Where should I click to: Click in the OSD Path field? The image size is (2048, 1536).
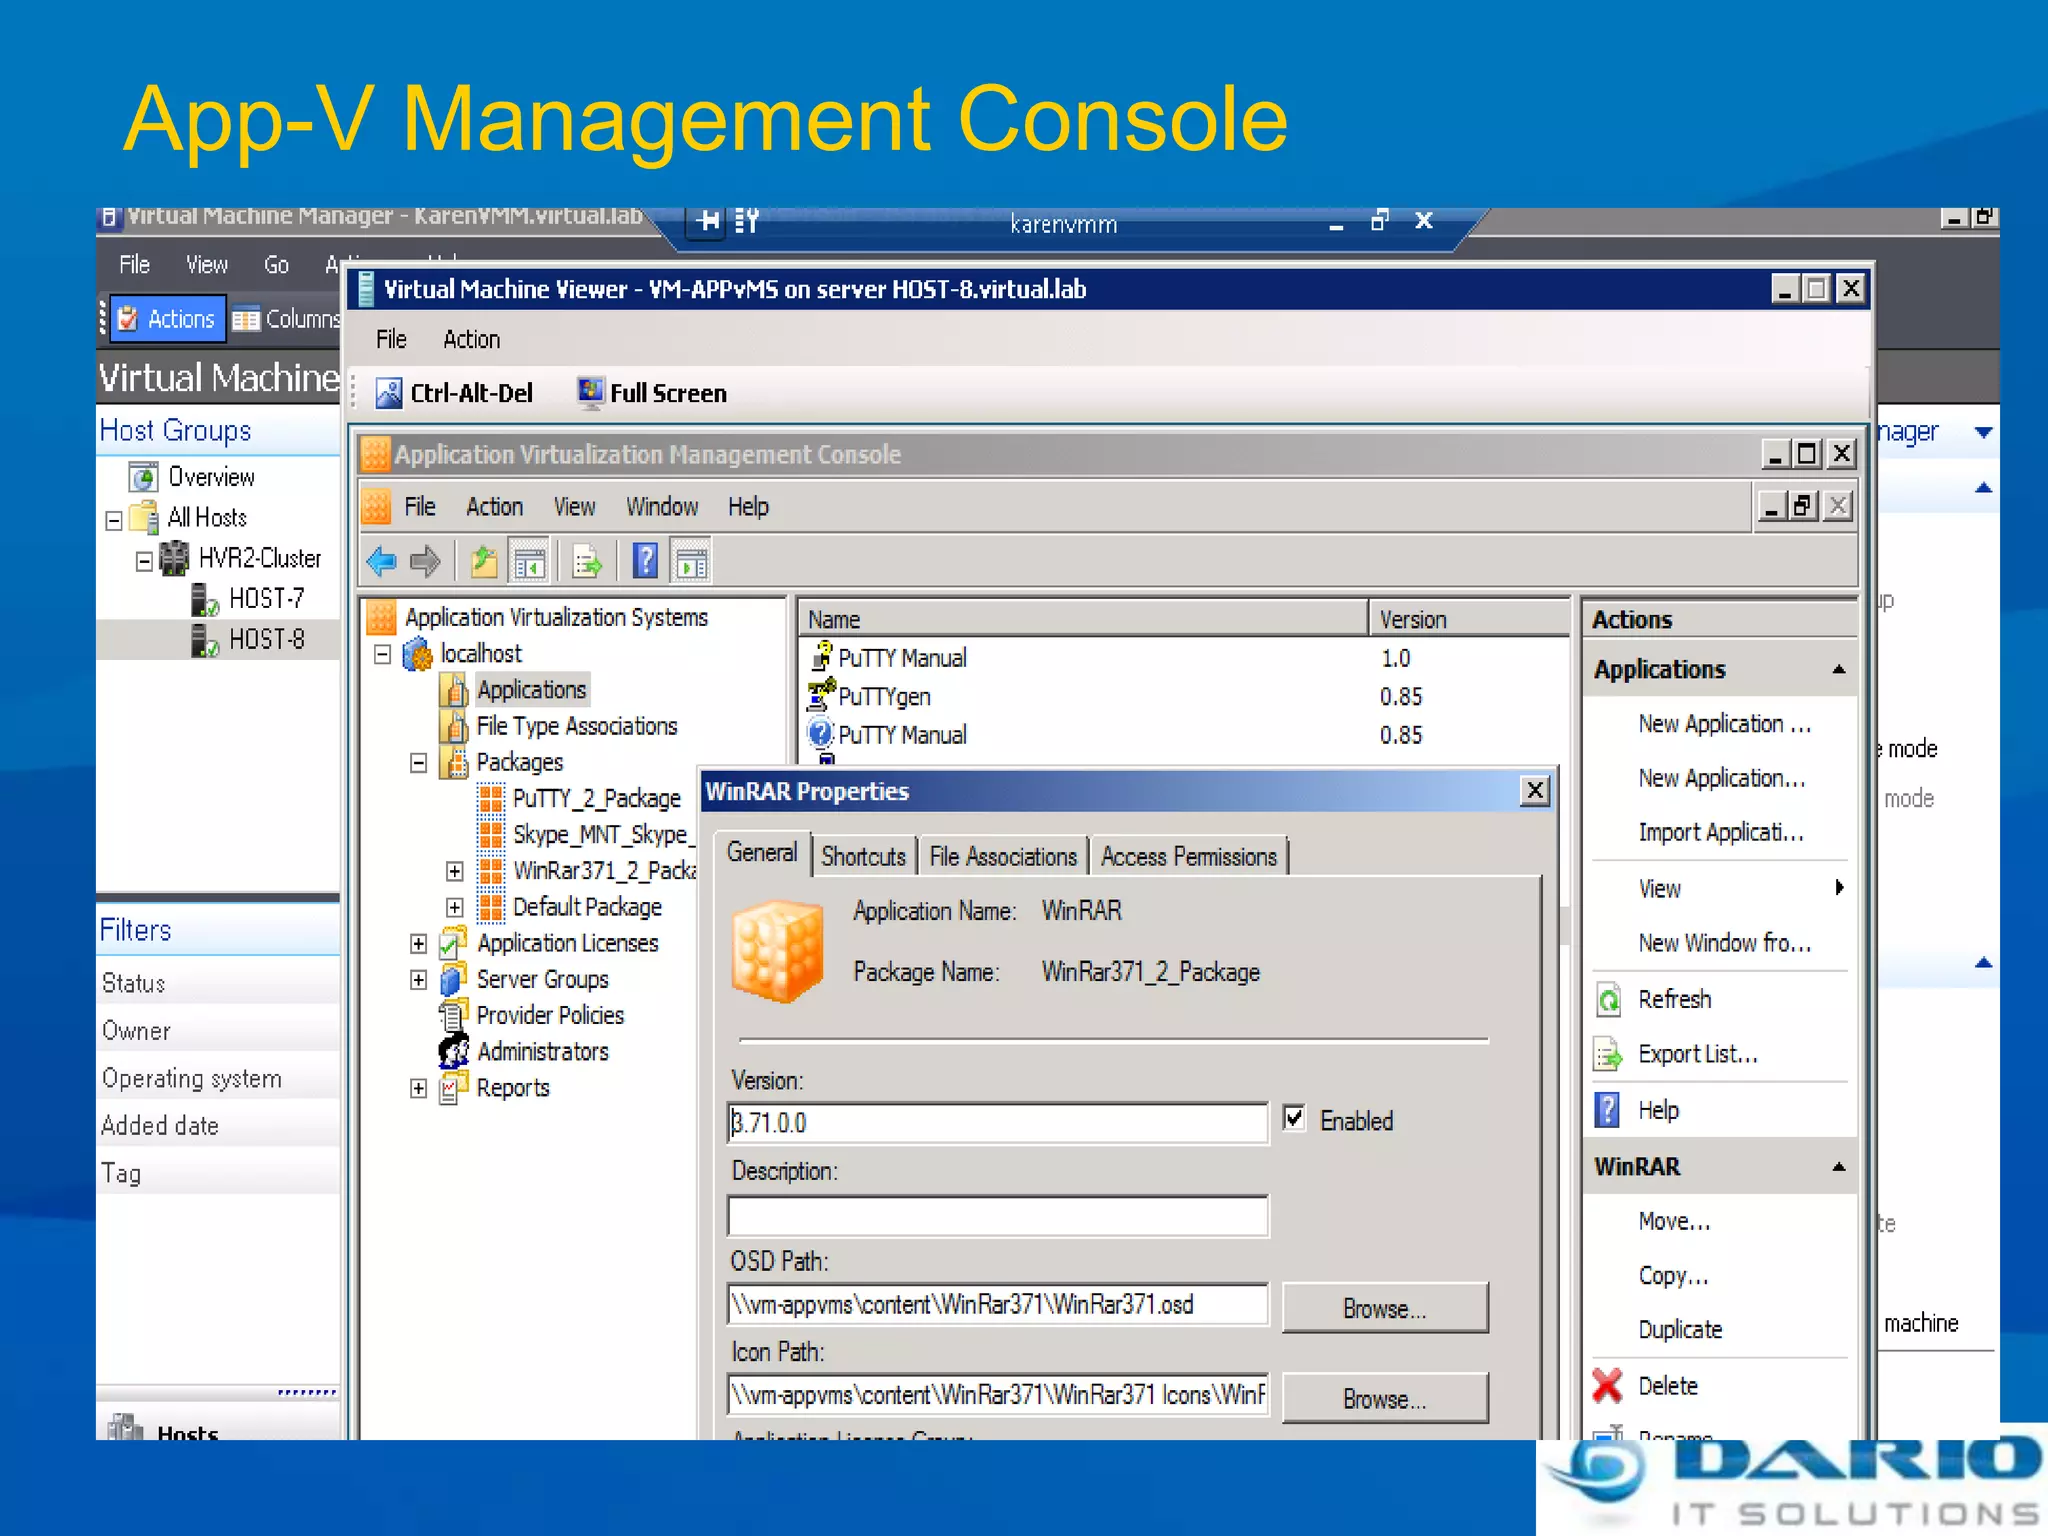point(998,1305)
